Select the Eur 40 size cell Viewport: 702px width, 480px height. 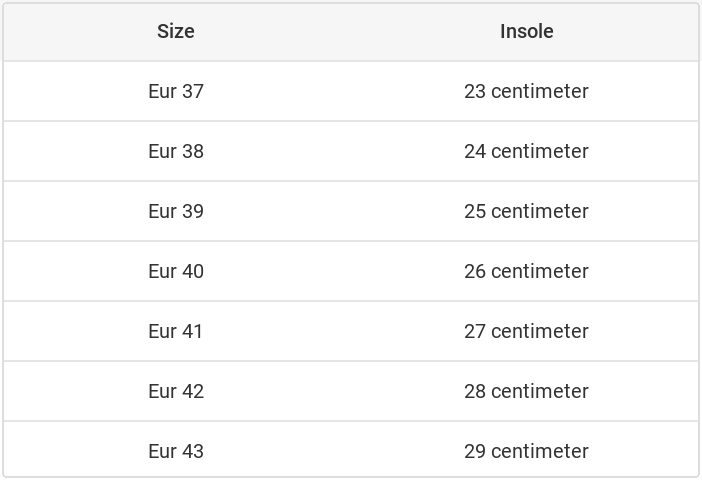[x=176, y=271]
